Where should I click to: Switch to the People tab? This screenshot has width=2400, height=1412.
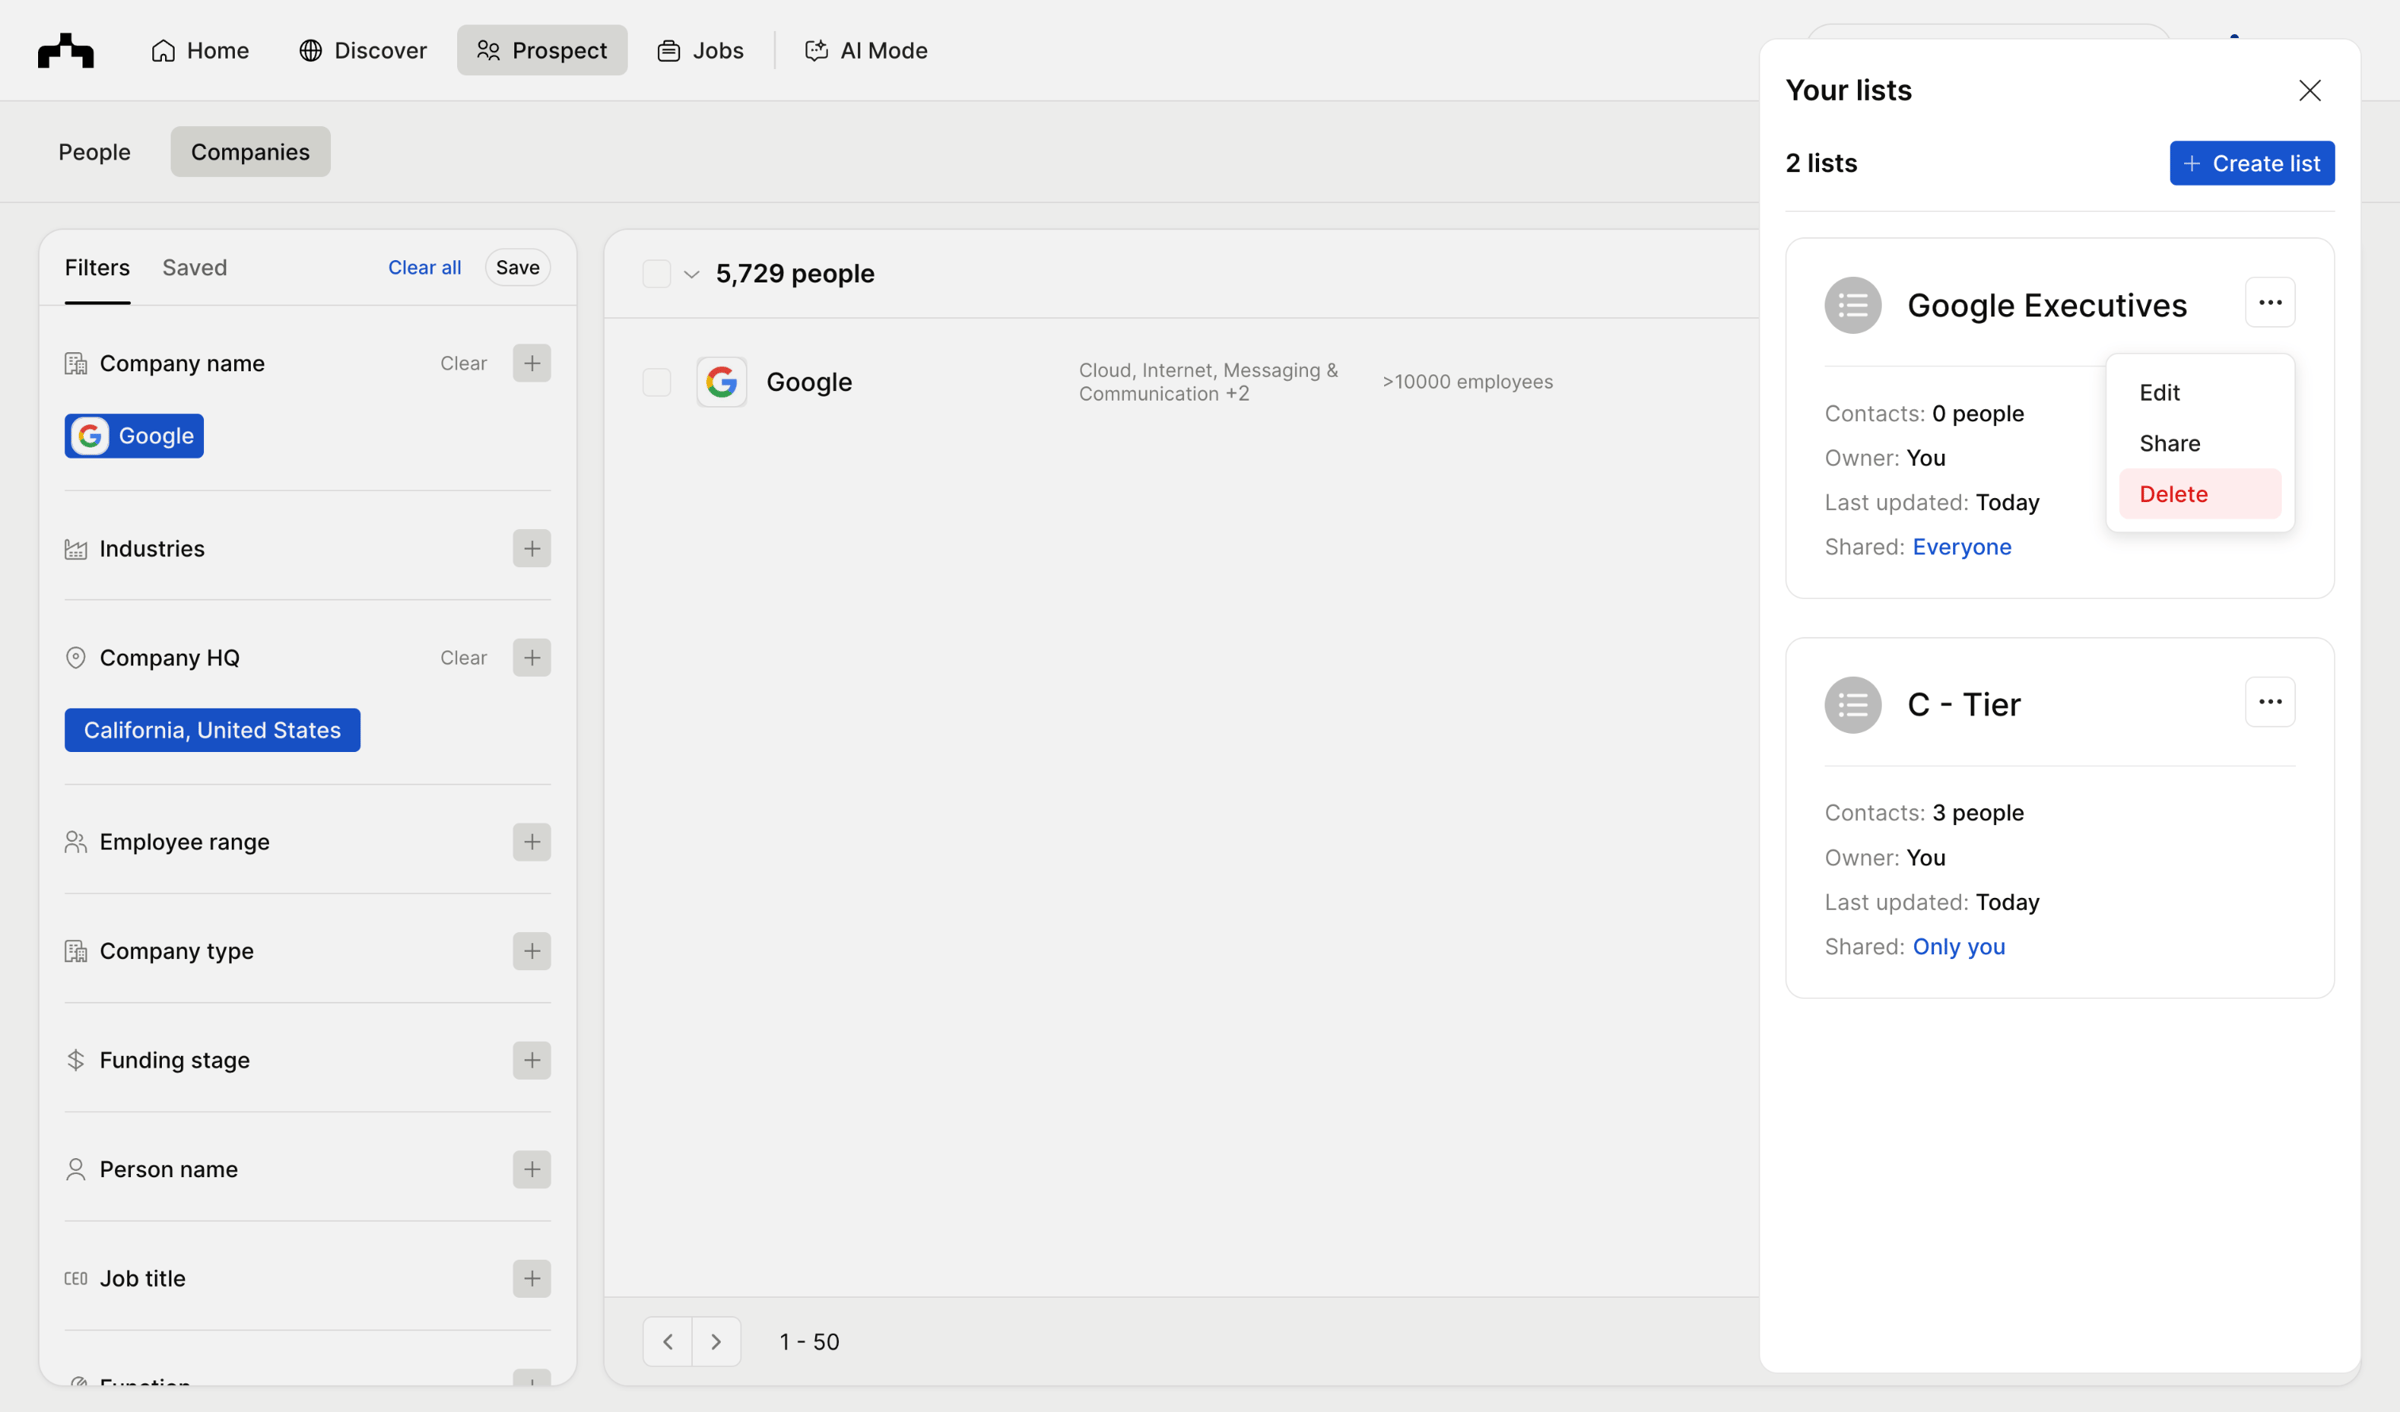pos(94,152)
